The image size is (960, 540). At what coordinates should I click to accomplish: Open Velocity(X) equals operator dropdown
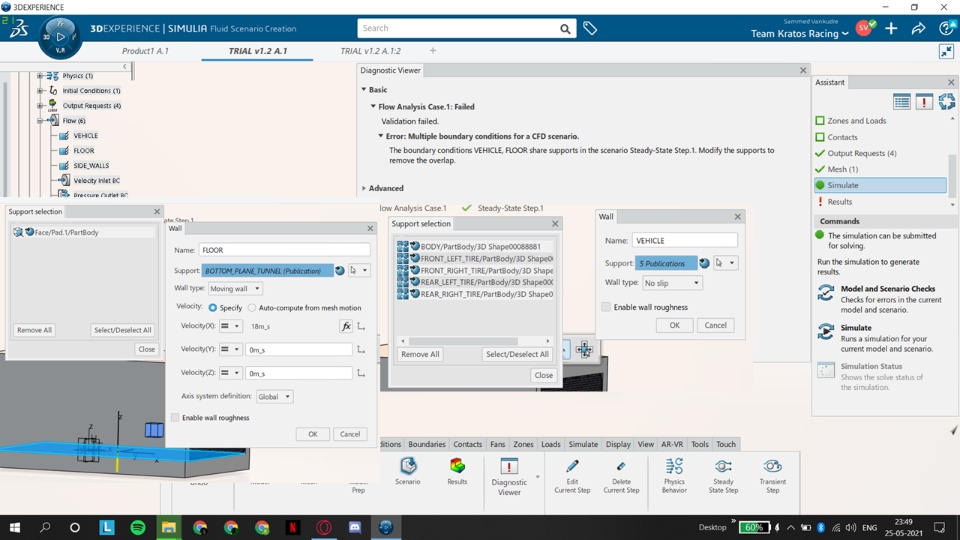coord(230,326)
